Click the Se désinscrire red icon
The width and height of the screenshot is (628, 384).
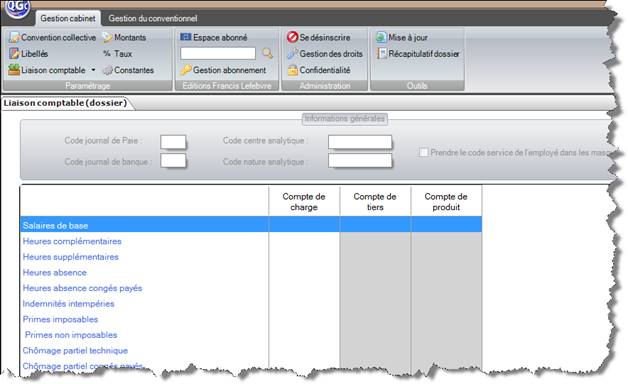click(292, 37)
